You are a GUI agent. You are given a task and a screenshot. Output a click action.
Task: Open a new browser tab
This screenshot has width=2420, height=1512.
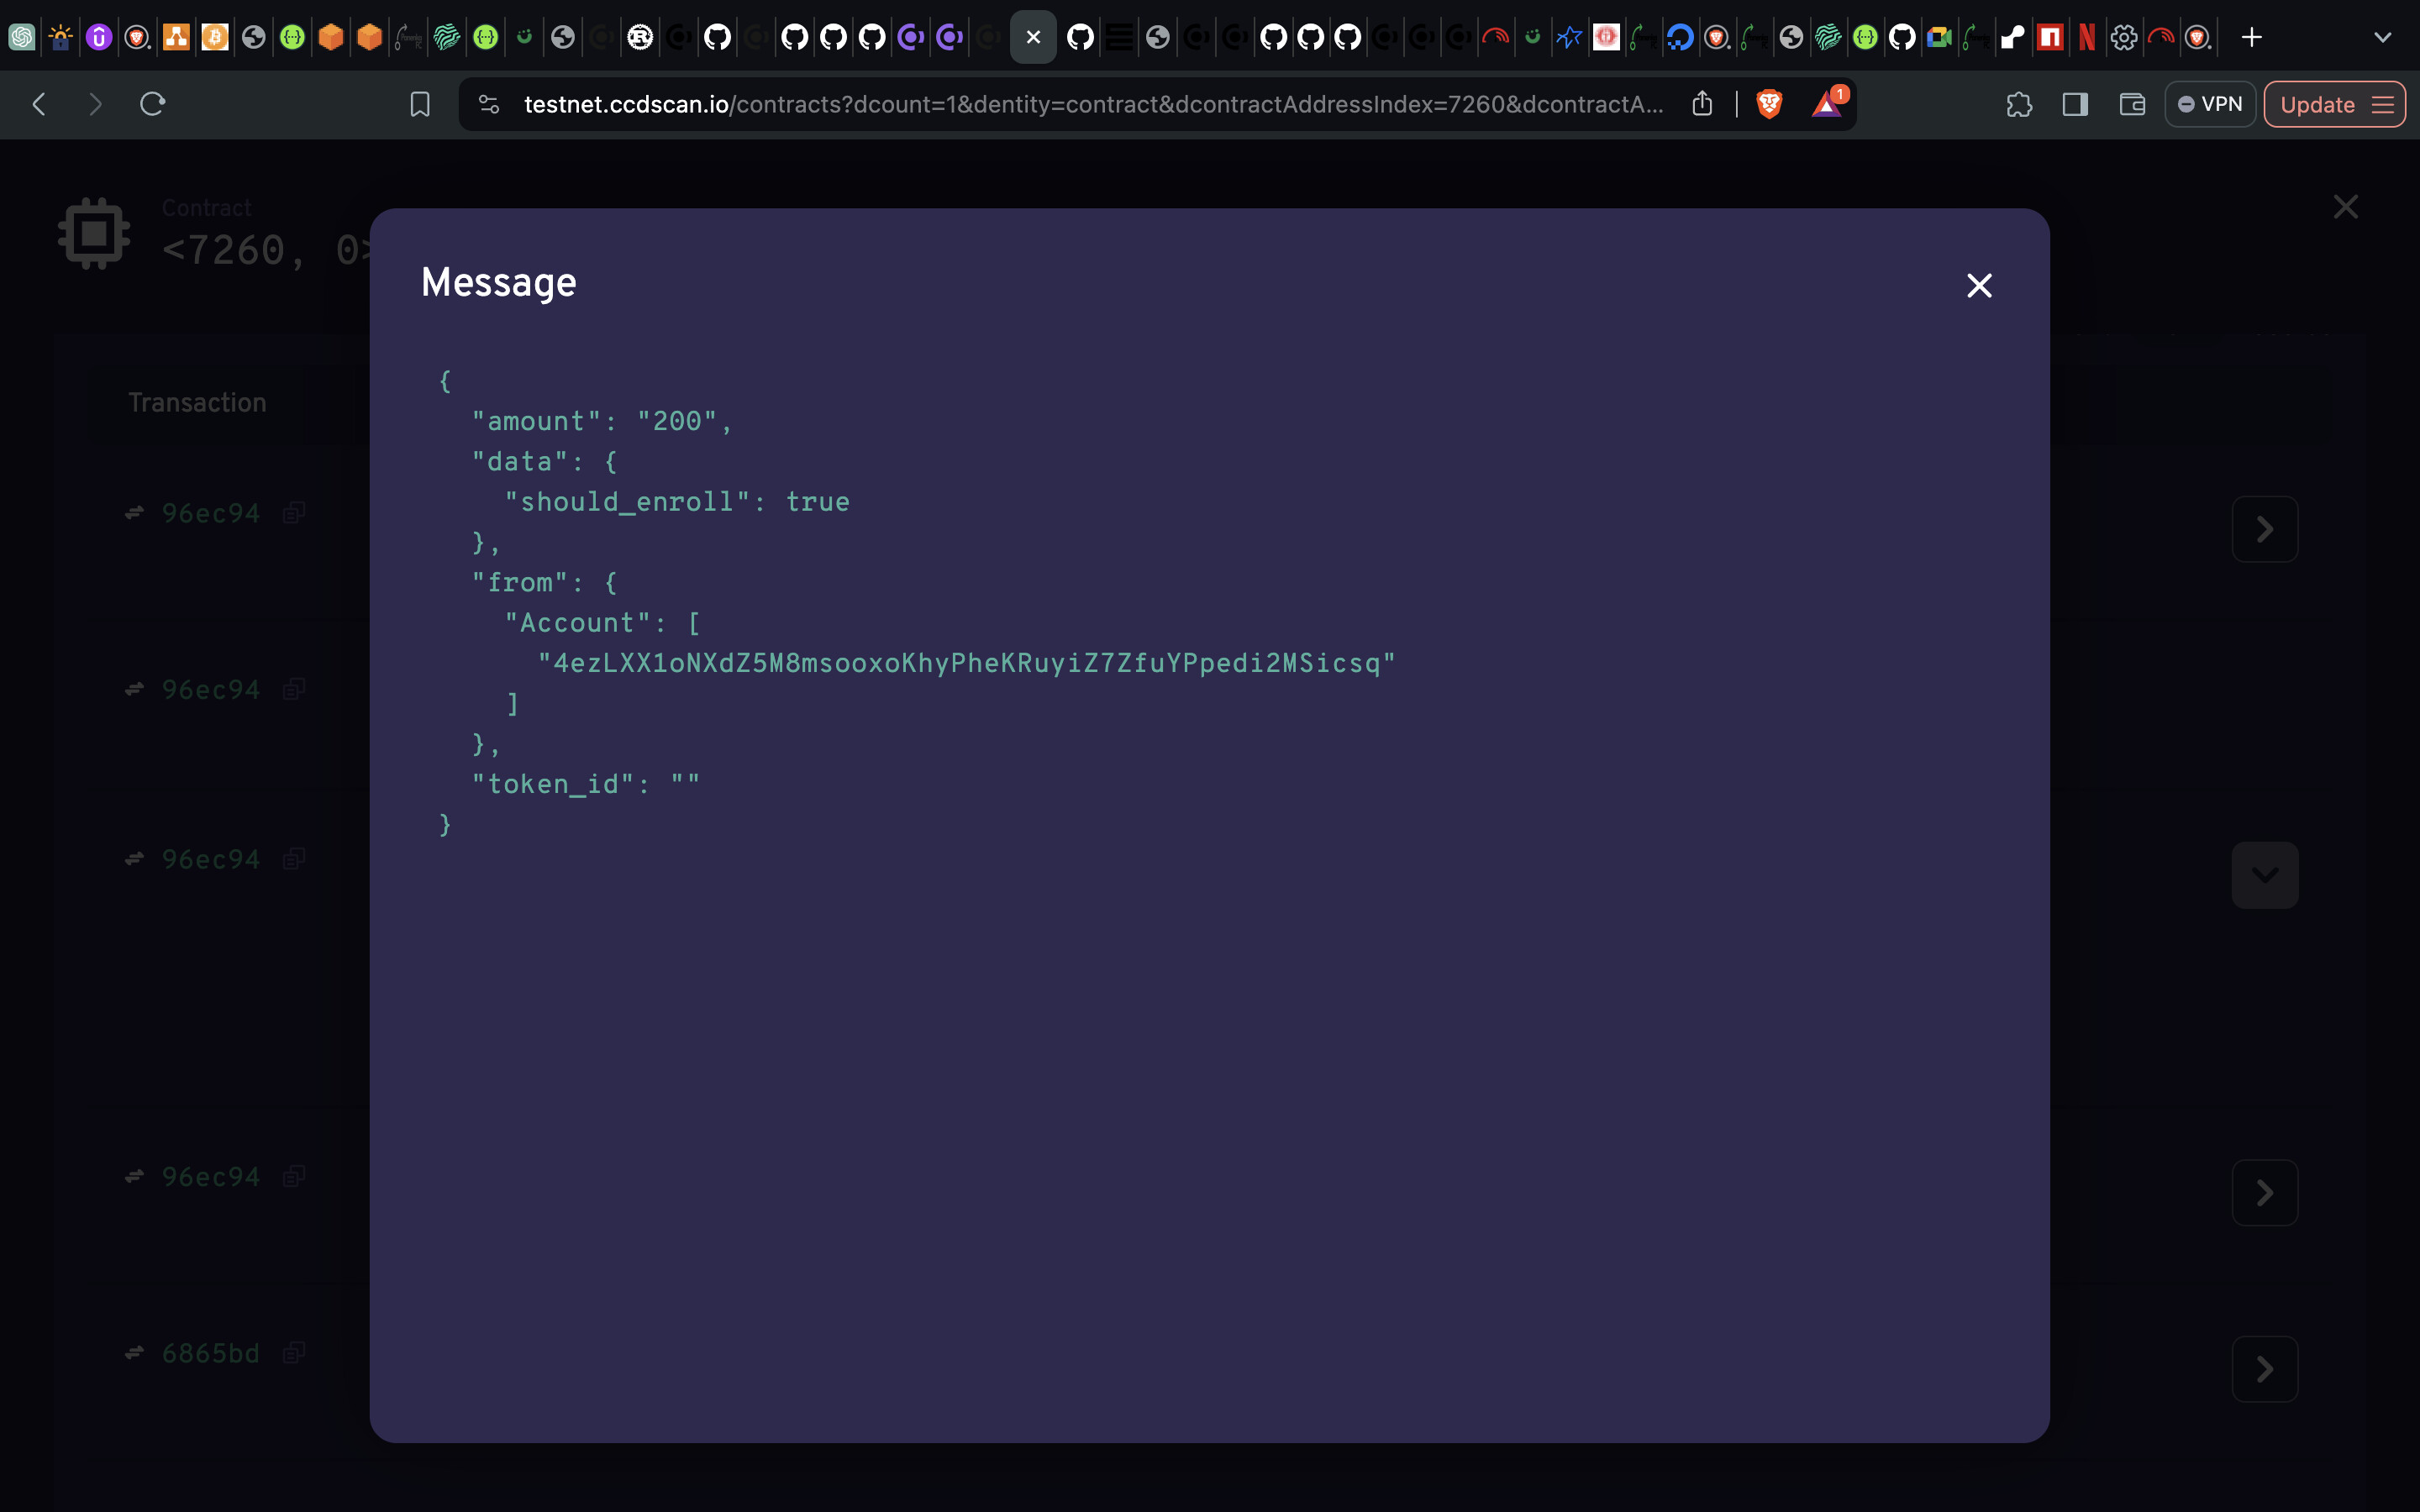2251,38
